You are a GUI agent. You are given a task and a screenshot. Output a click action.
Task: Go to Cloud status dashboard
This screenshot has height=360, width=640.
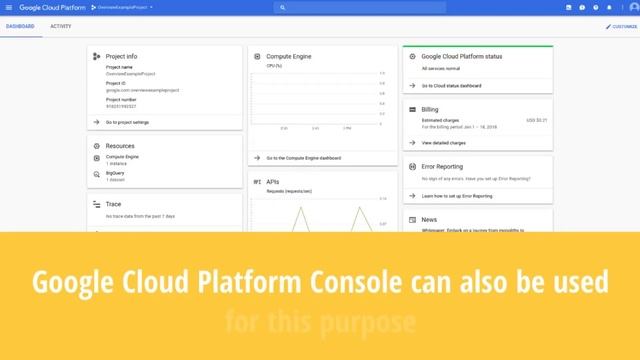click(x=451, y=86)
